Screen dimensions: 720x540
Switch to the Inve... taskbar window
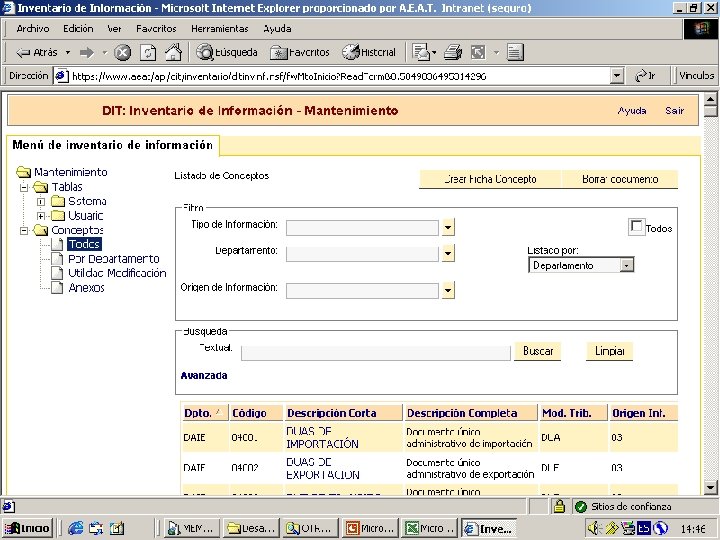pyautogui.click(x=489, y=529)
